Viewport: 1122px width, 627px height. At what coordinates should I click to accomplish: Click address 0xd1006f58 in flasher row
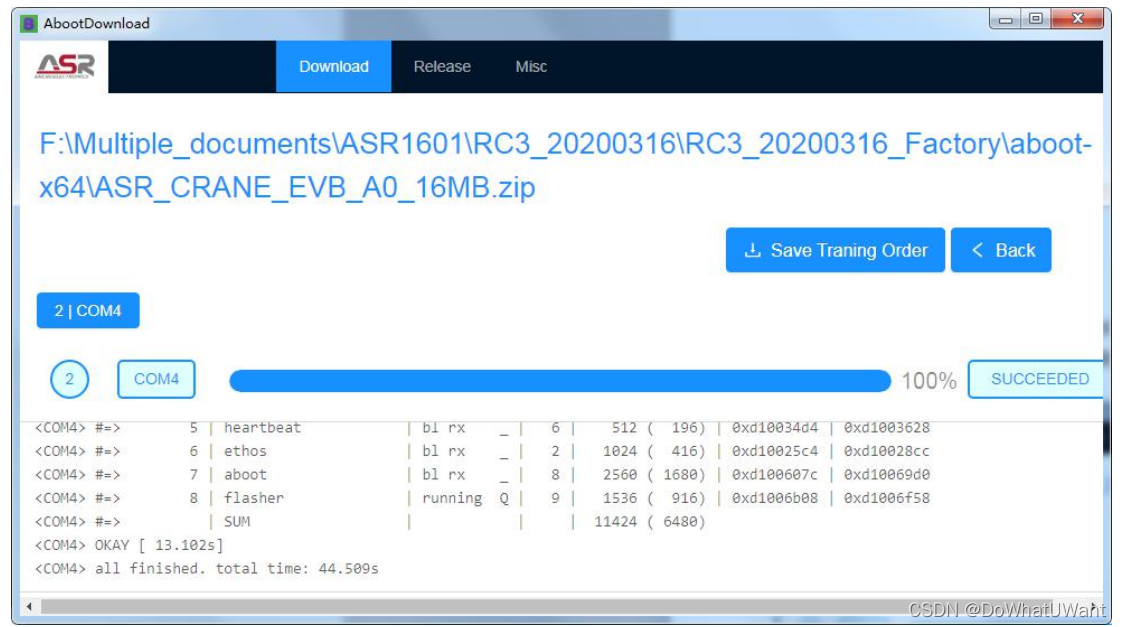click(x=887, y=498)
